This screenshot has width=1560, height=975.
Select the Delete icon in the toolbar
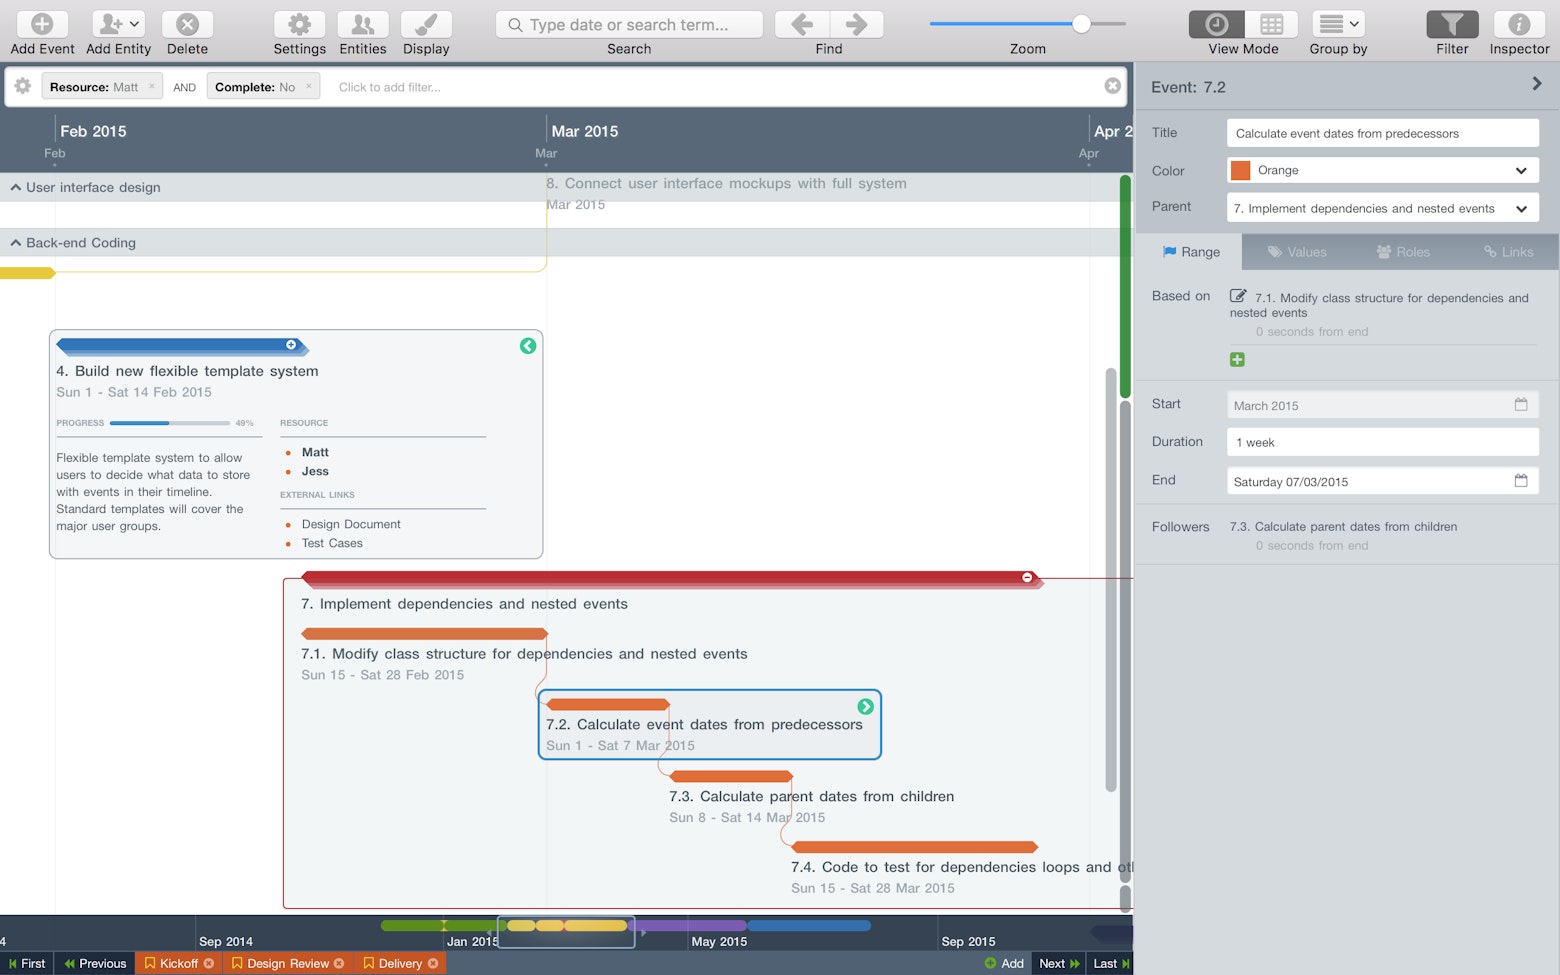click(x=186, y=23)
